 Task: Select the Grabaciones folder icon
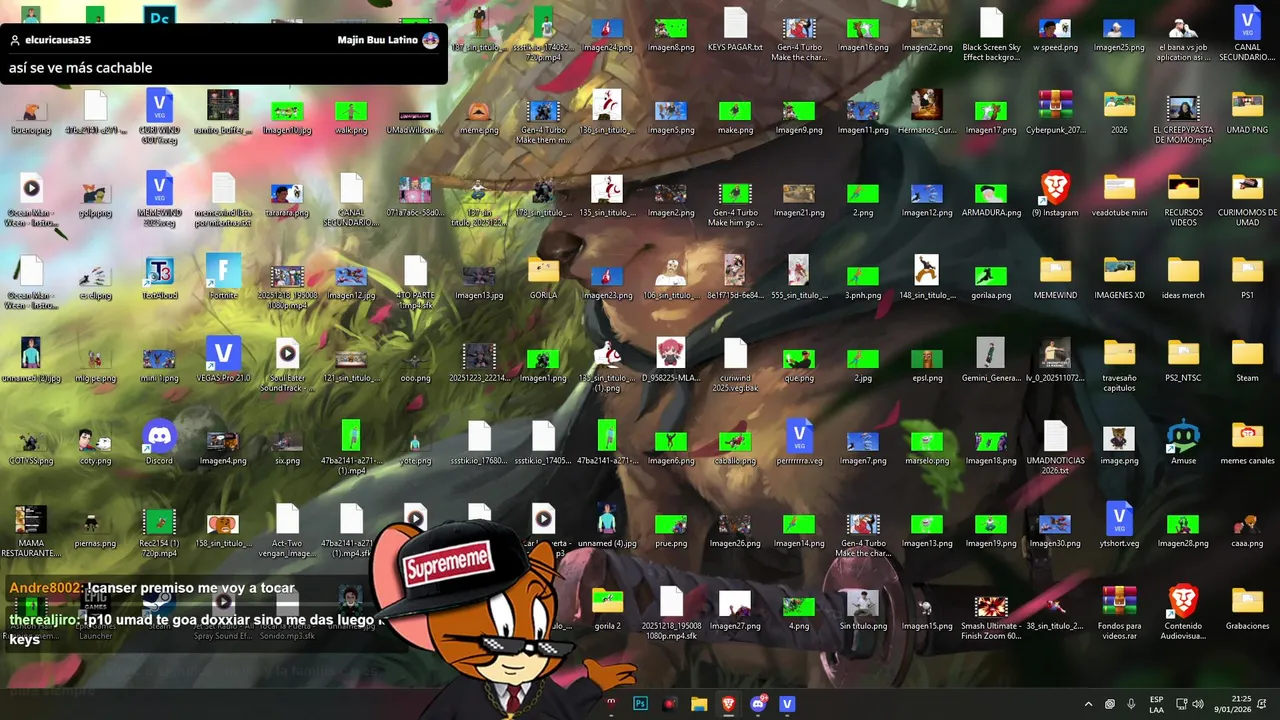[1247, 608]
